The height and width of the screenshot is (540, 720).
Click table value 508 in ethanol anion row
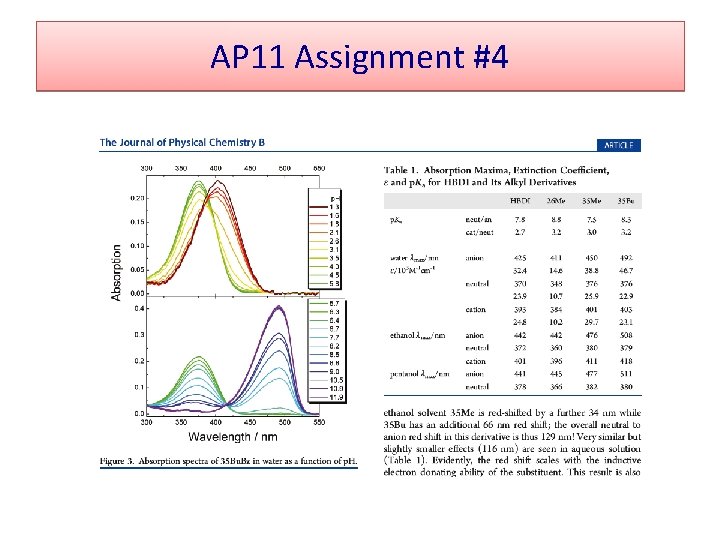point(626,335)
